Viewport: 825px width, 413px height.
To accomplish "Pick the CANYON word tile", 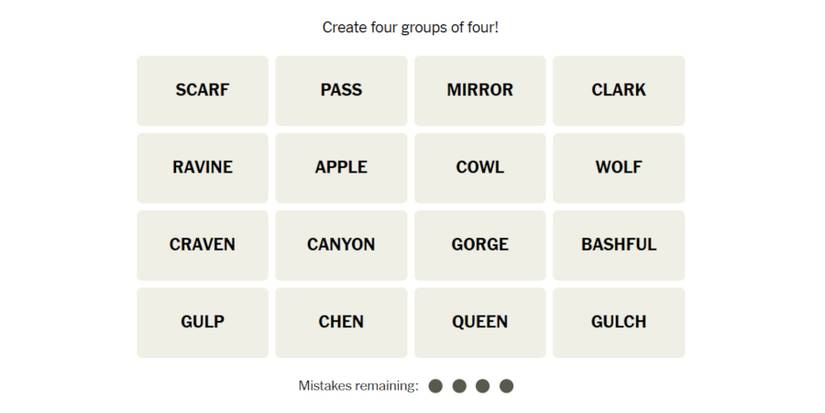I will (341, 245).
